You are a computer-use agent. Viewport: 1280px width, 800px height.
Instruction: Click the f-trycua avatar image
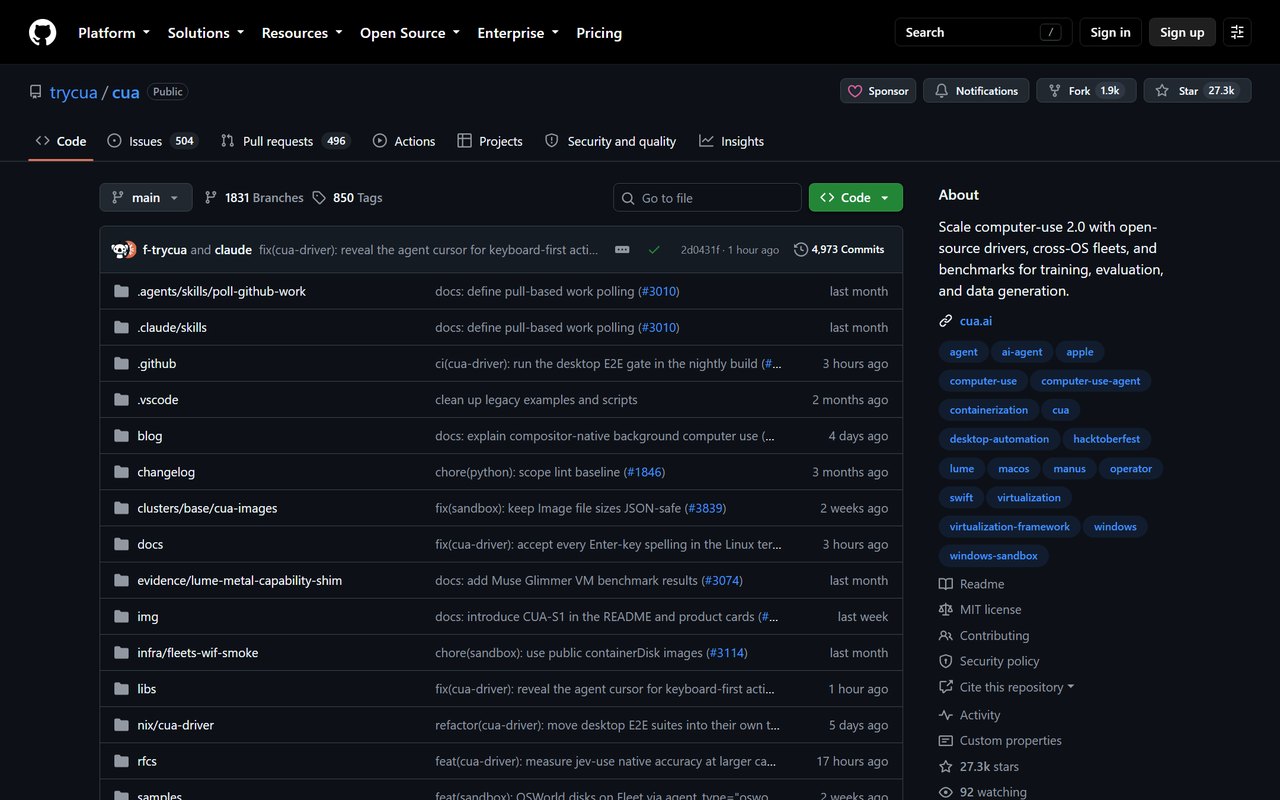point(121,249)
